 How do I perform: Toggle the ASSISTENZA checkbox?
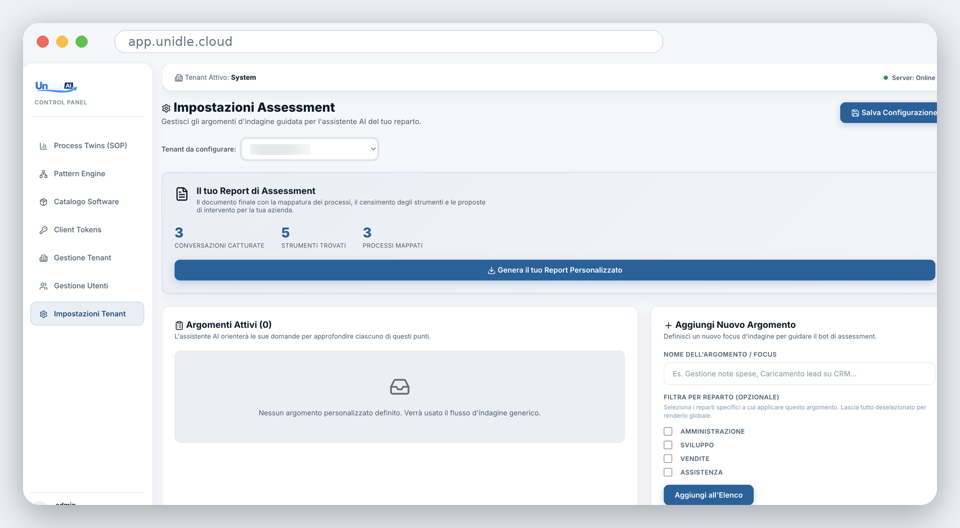click(668, 472)
